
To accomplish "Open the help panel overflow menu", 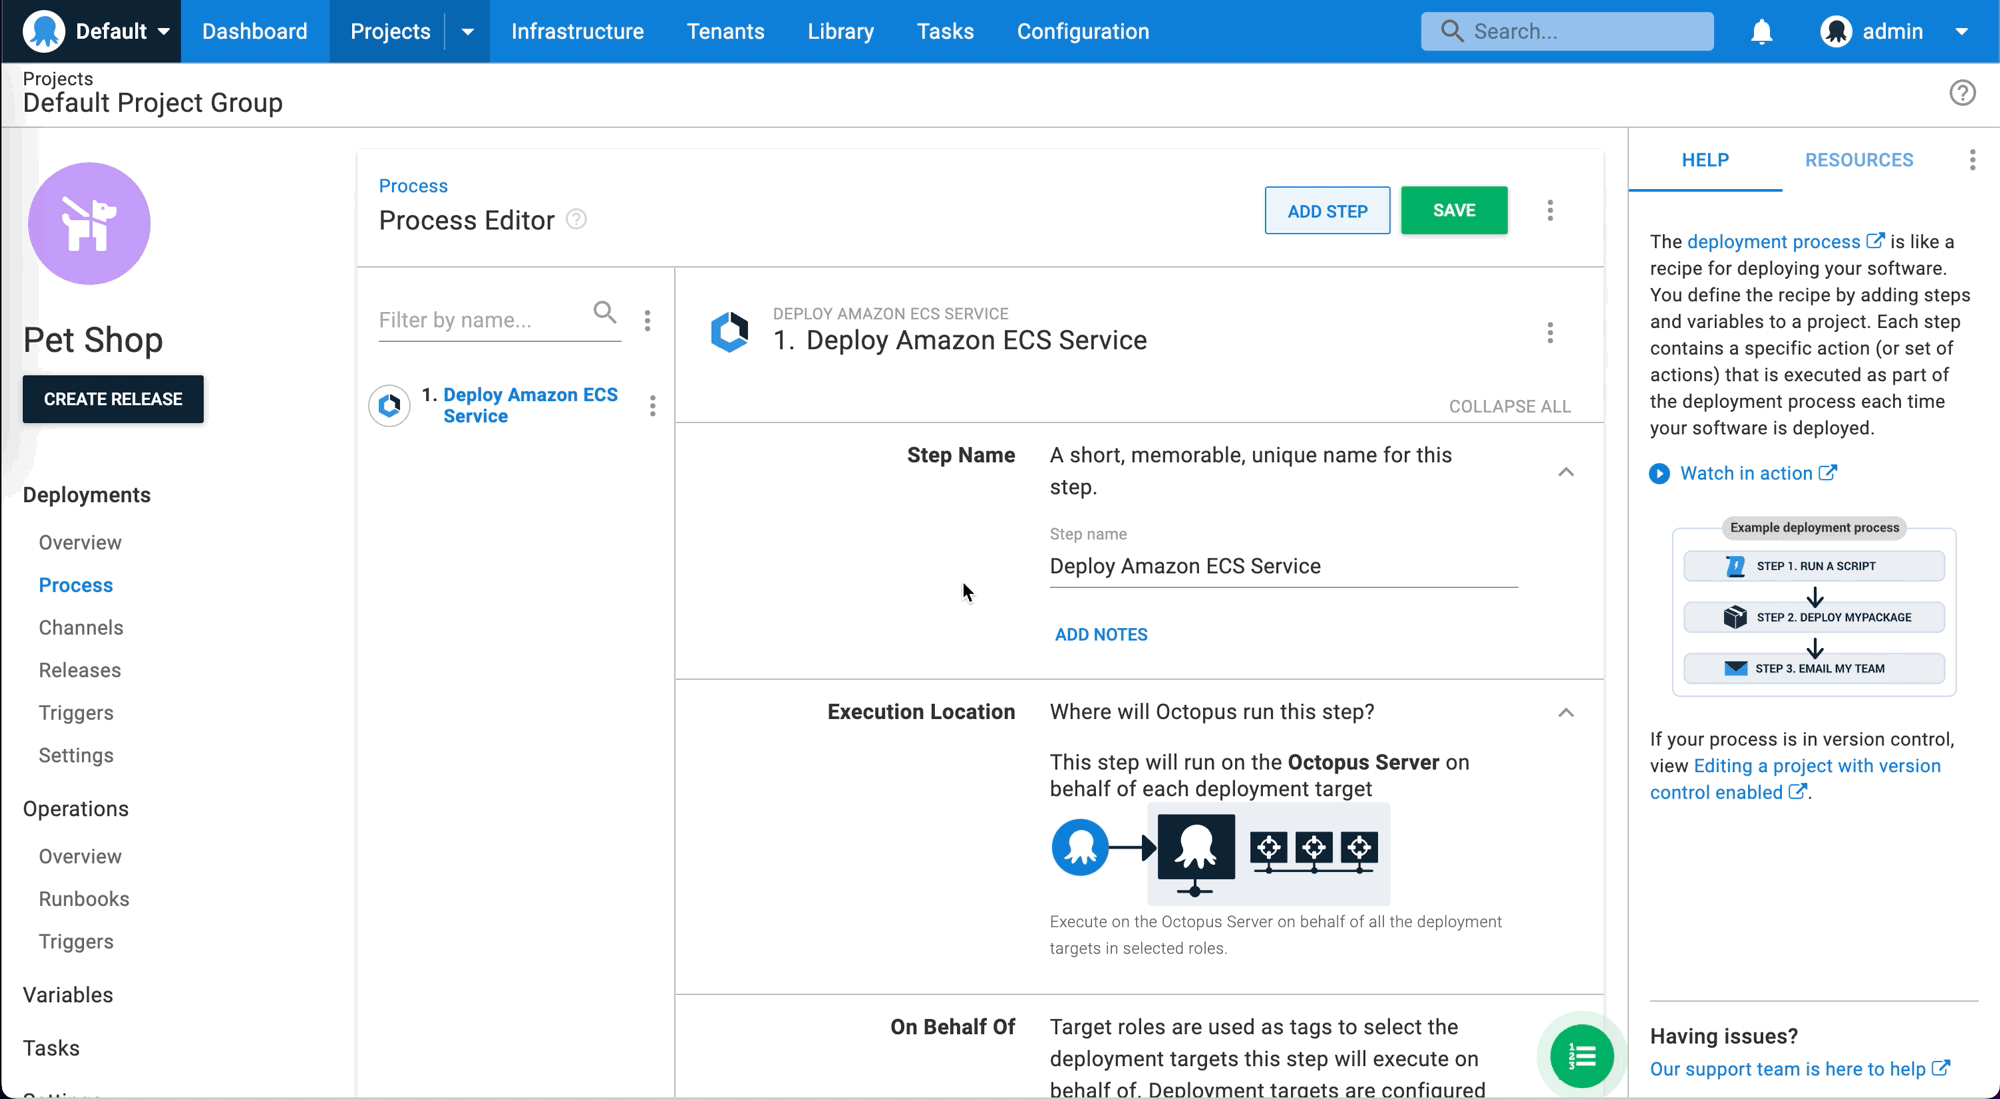I will coord(1972,160).
